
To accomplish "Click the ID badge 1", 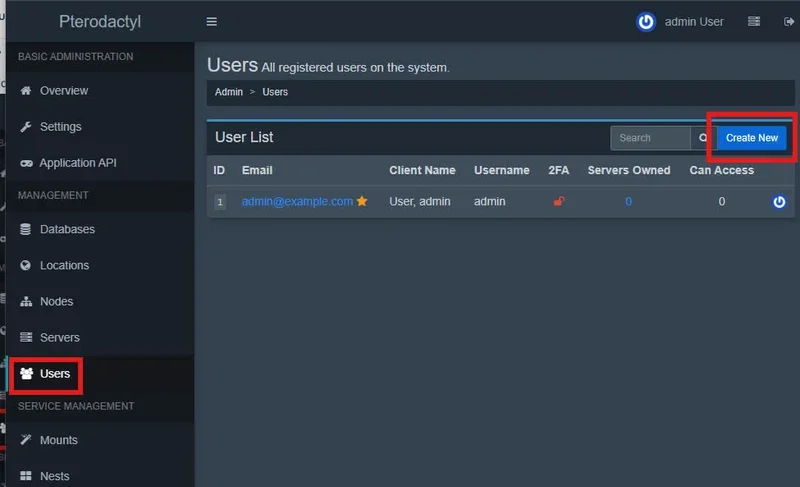I will (x=220, y=202).
